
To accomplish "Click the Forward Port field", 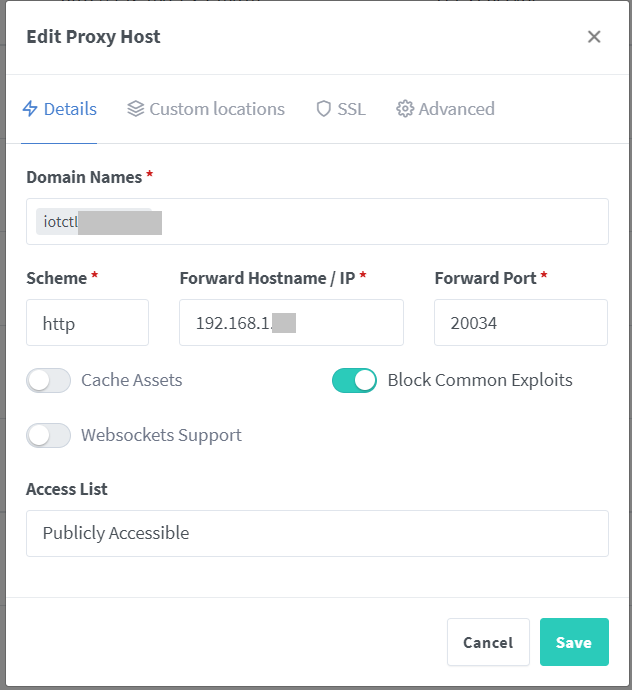I will 520,323.
